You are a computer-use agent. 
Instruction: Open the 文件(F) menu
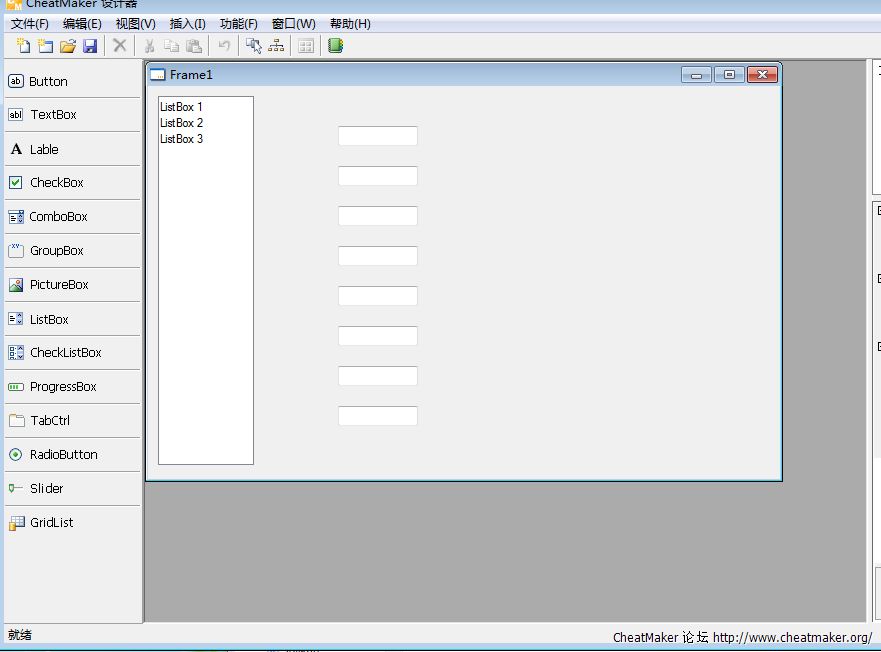[x=30, y=24]
